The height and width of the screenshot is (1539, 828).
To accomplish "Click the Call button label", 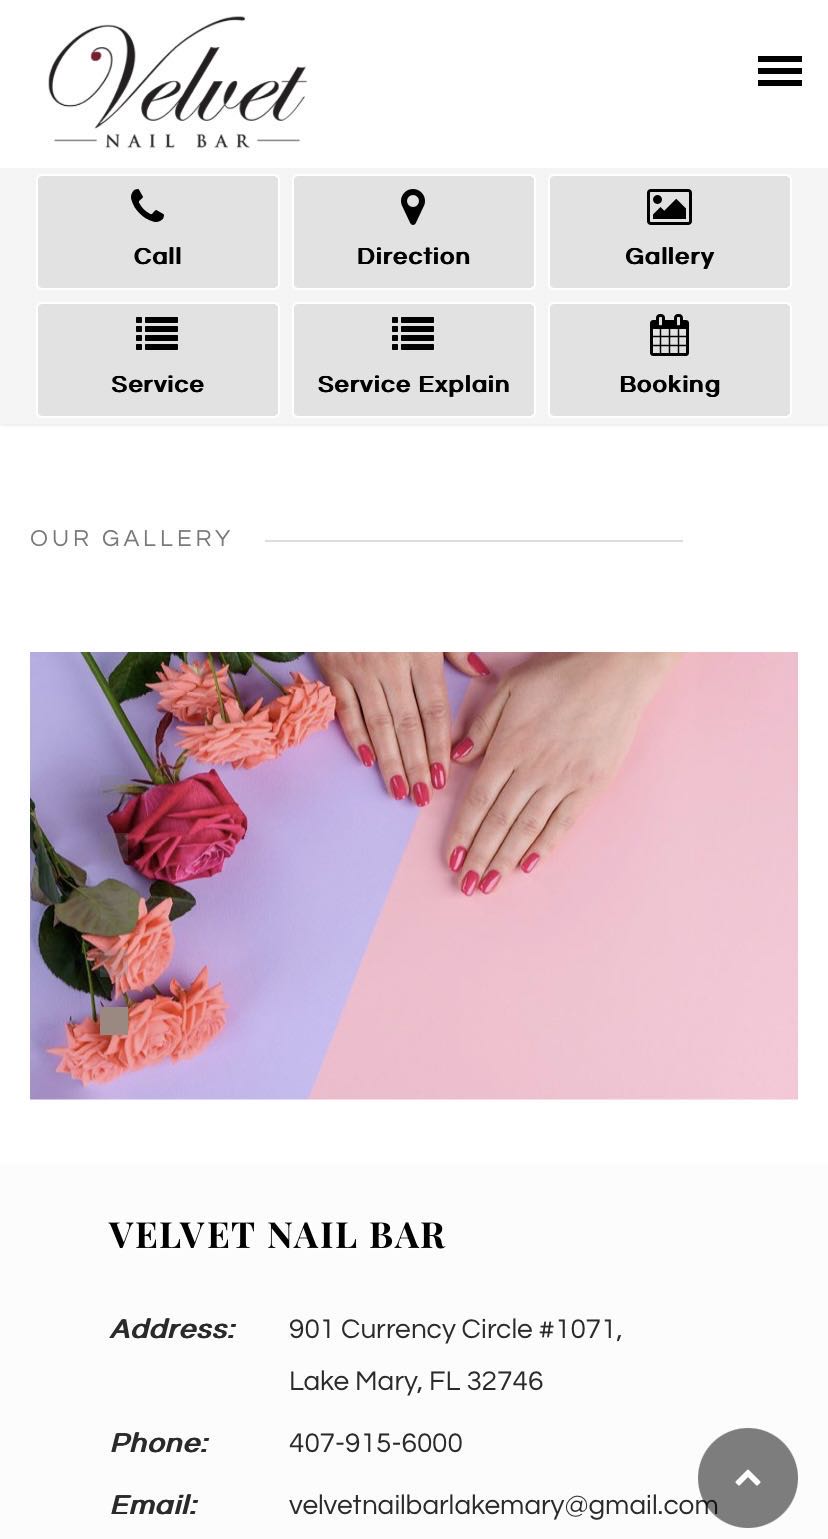I will pos(158,256).
